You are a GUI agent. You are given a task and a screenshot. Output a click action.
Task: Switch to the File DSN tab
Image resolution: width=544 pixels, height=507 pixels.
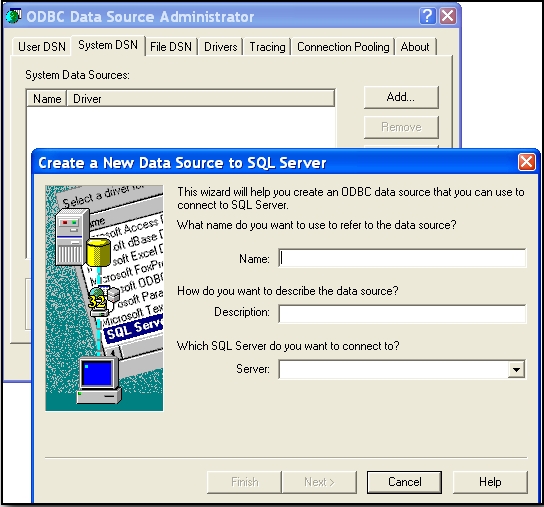[x=171, y=47]
